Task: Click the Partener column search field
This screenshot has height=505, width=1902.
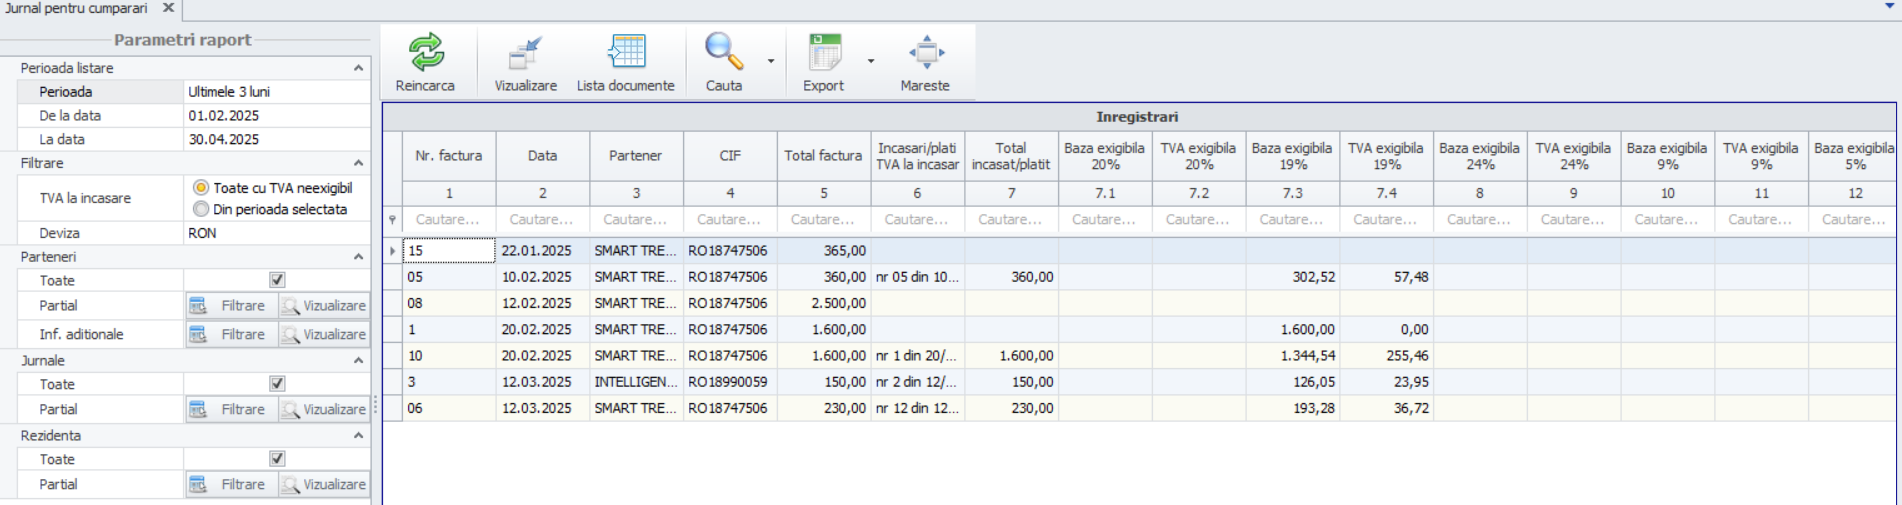Action: 636,220
